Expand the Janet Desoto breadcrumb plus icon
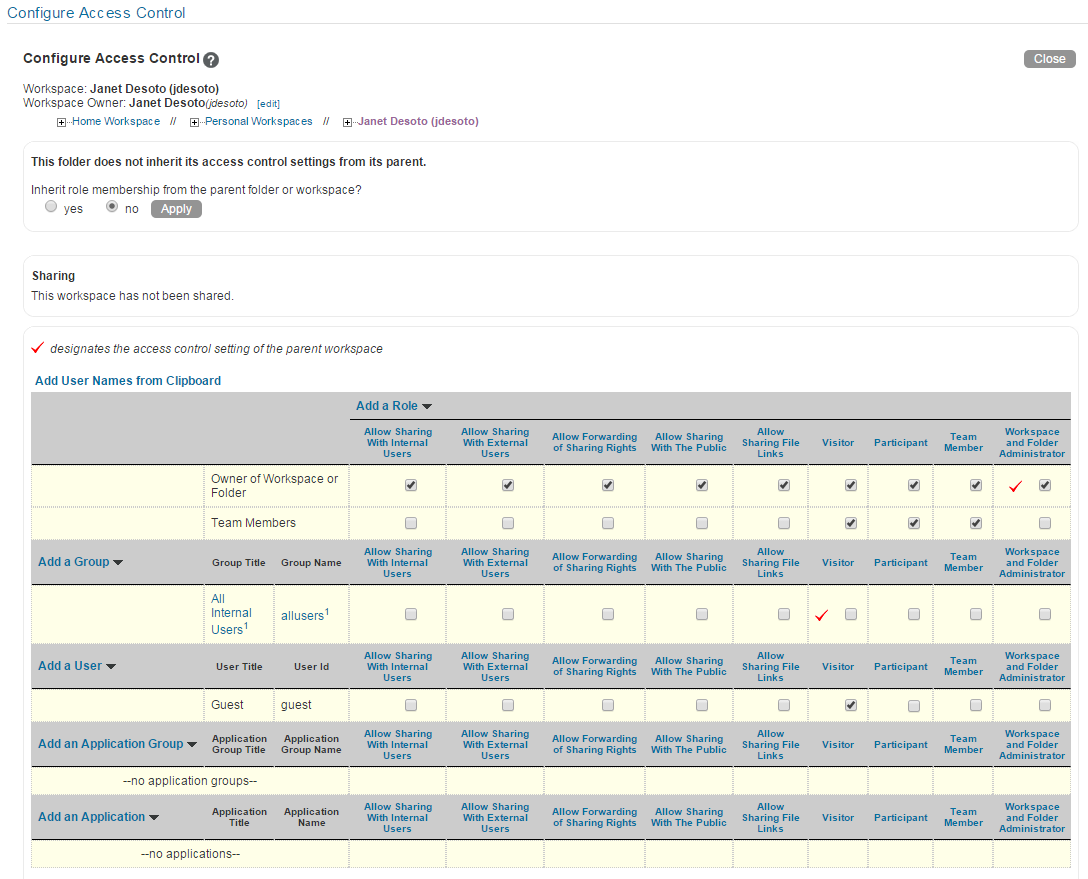1088x879 pixels. pyautogui.click(x=348, y=122)
